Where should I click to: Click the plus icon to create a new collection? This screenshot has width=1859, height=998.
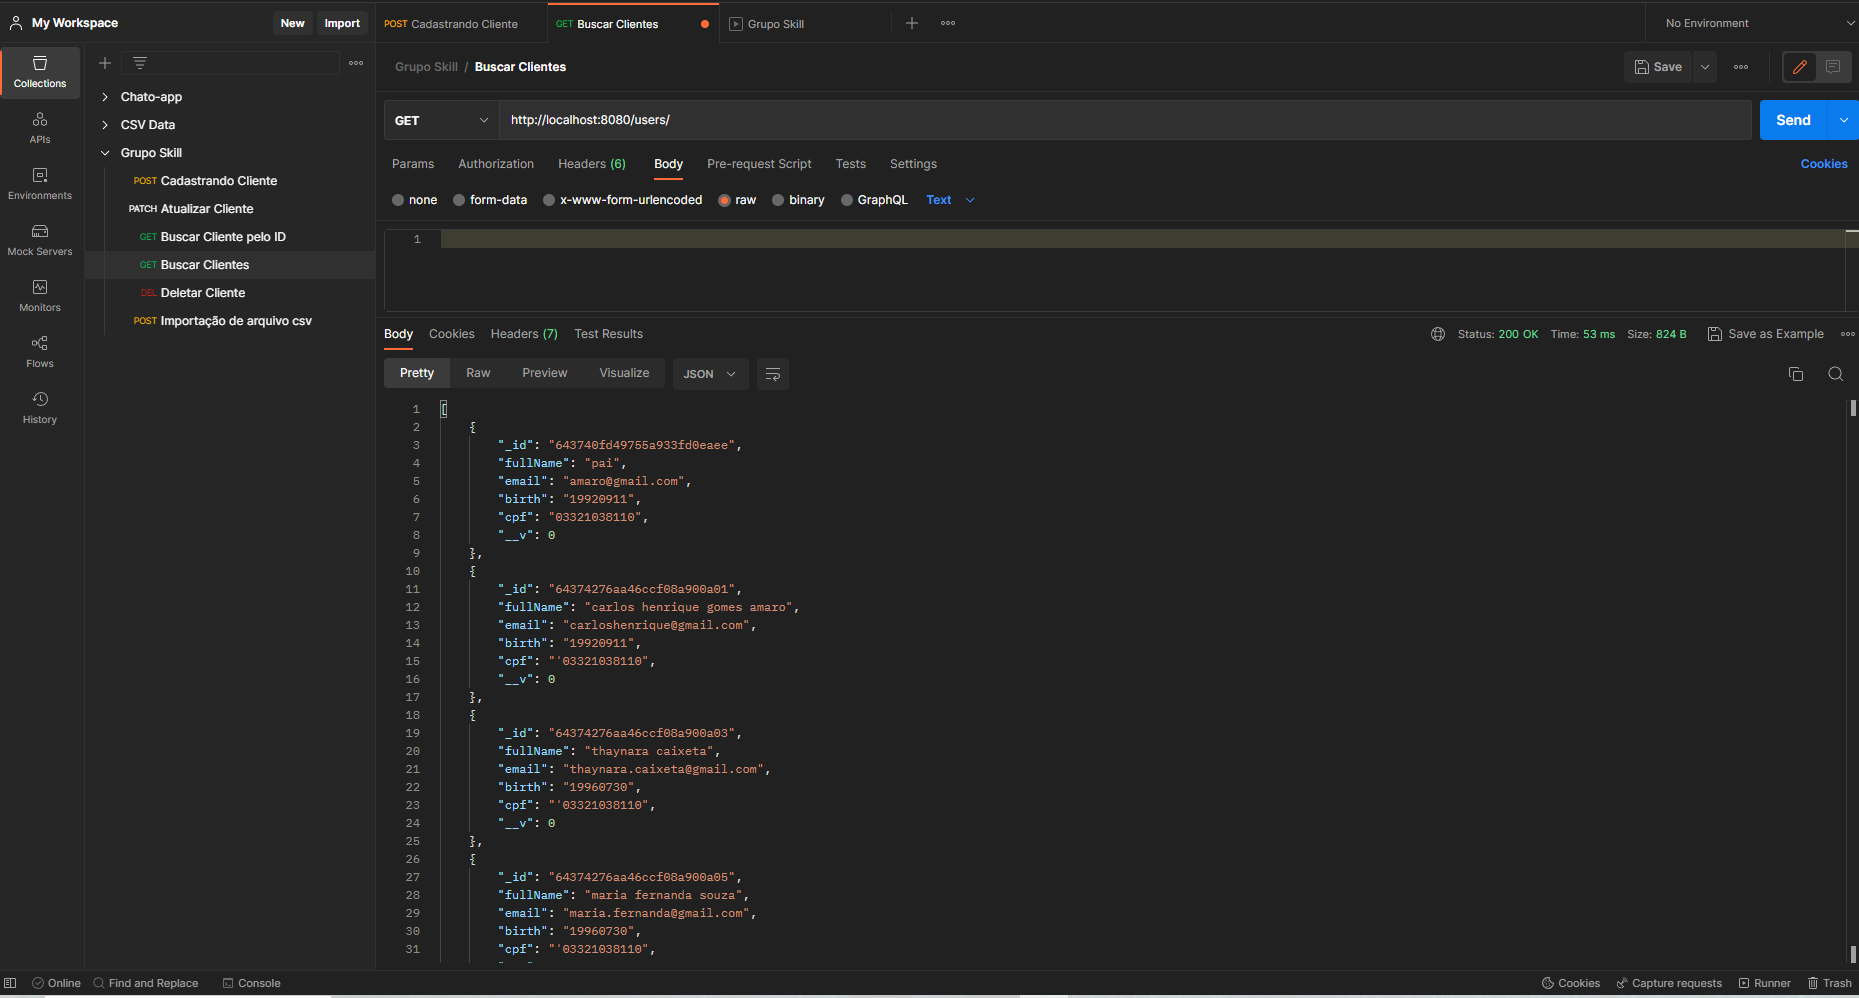click(x=105, y=63)
